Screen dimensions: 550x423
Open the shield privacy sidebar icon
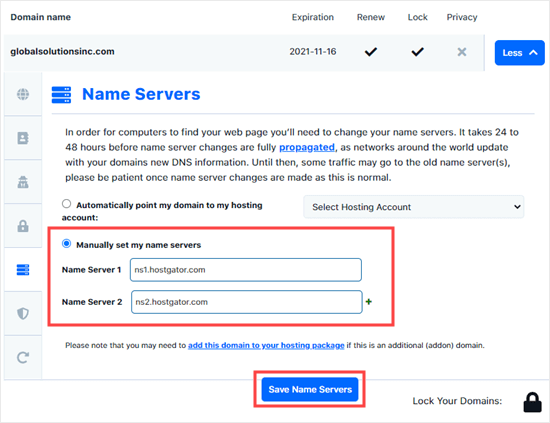[x=23, y=314]
